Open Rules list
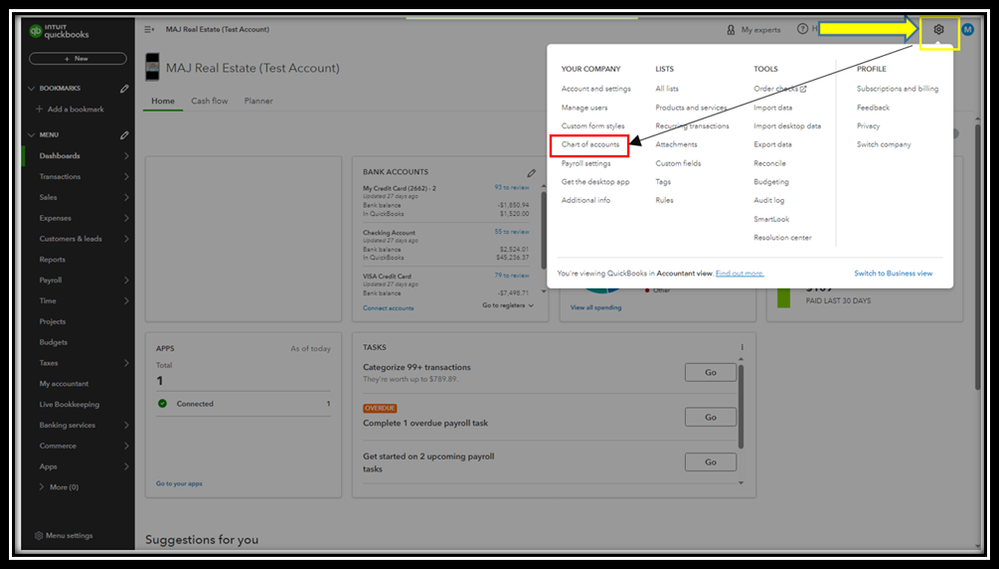 pyautogui.click(x=665, y=200)
